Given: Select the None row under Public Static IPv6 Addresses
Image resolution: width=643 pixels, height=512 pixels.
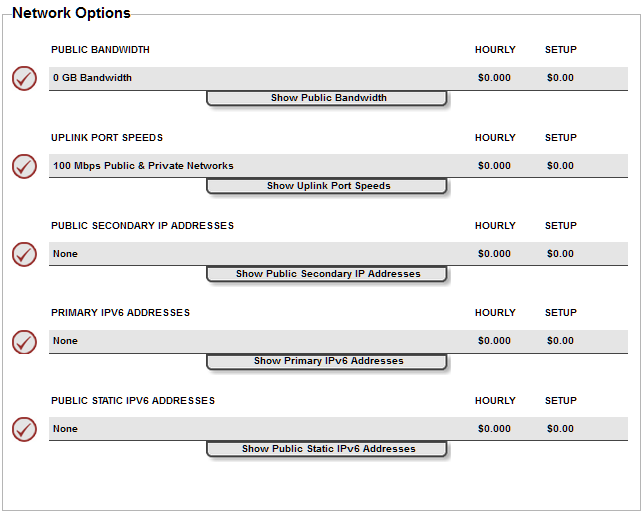Looking at the screenshot, I should 338,429.
